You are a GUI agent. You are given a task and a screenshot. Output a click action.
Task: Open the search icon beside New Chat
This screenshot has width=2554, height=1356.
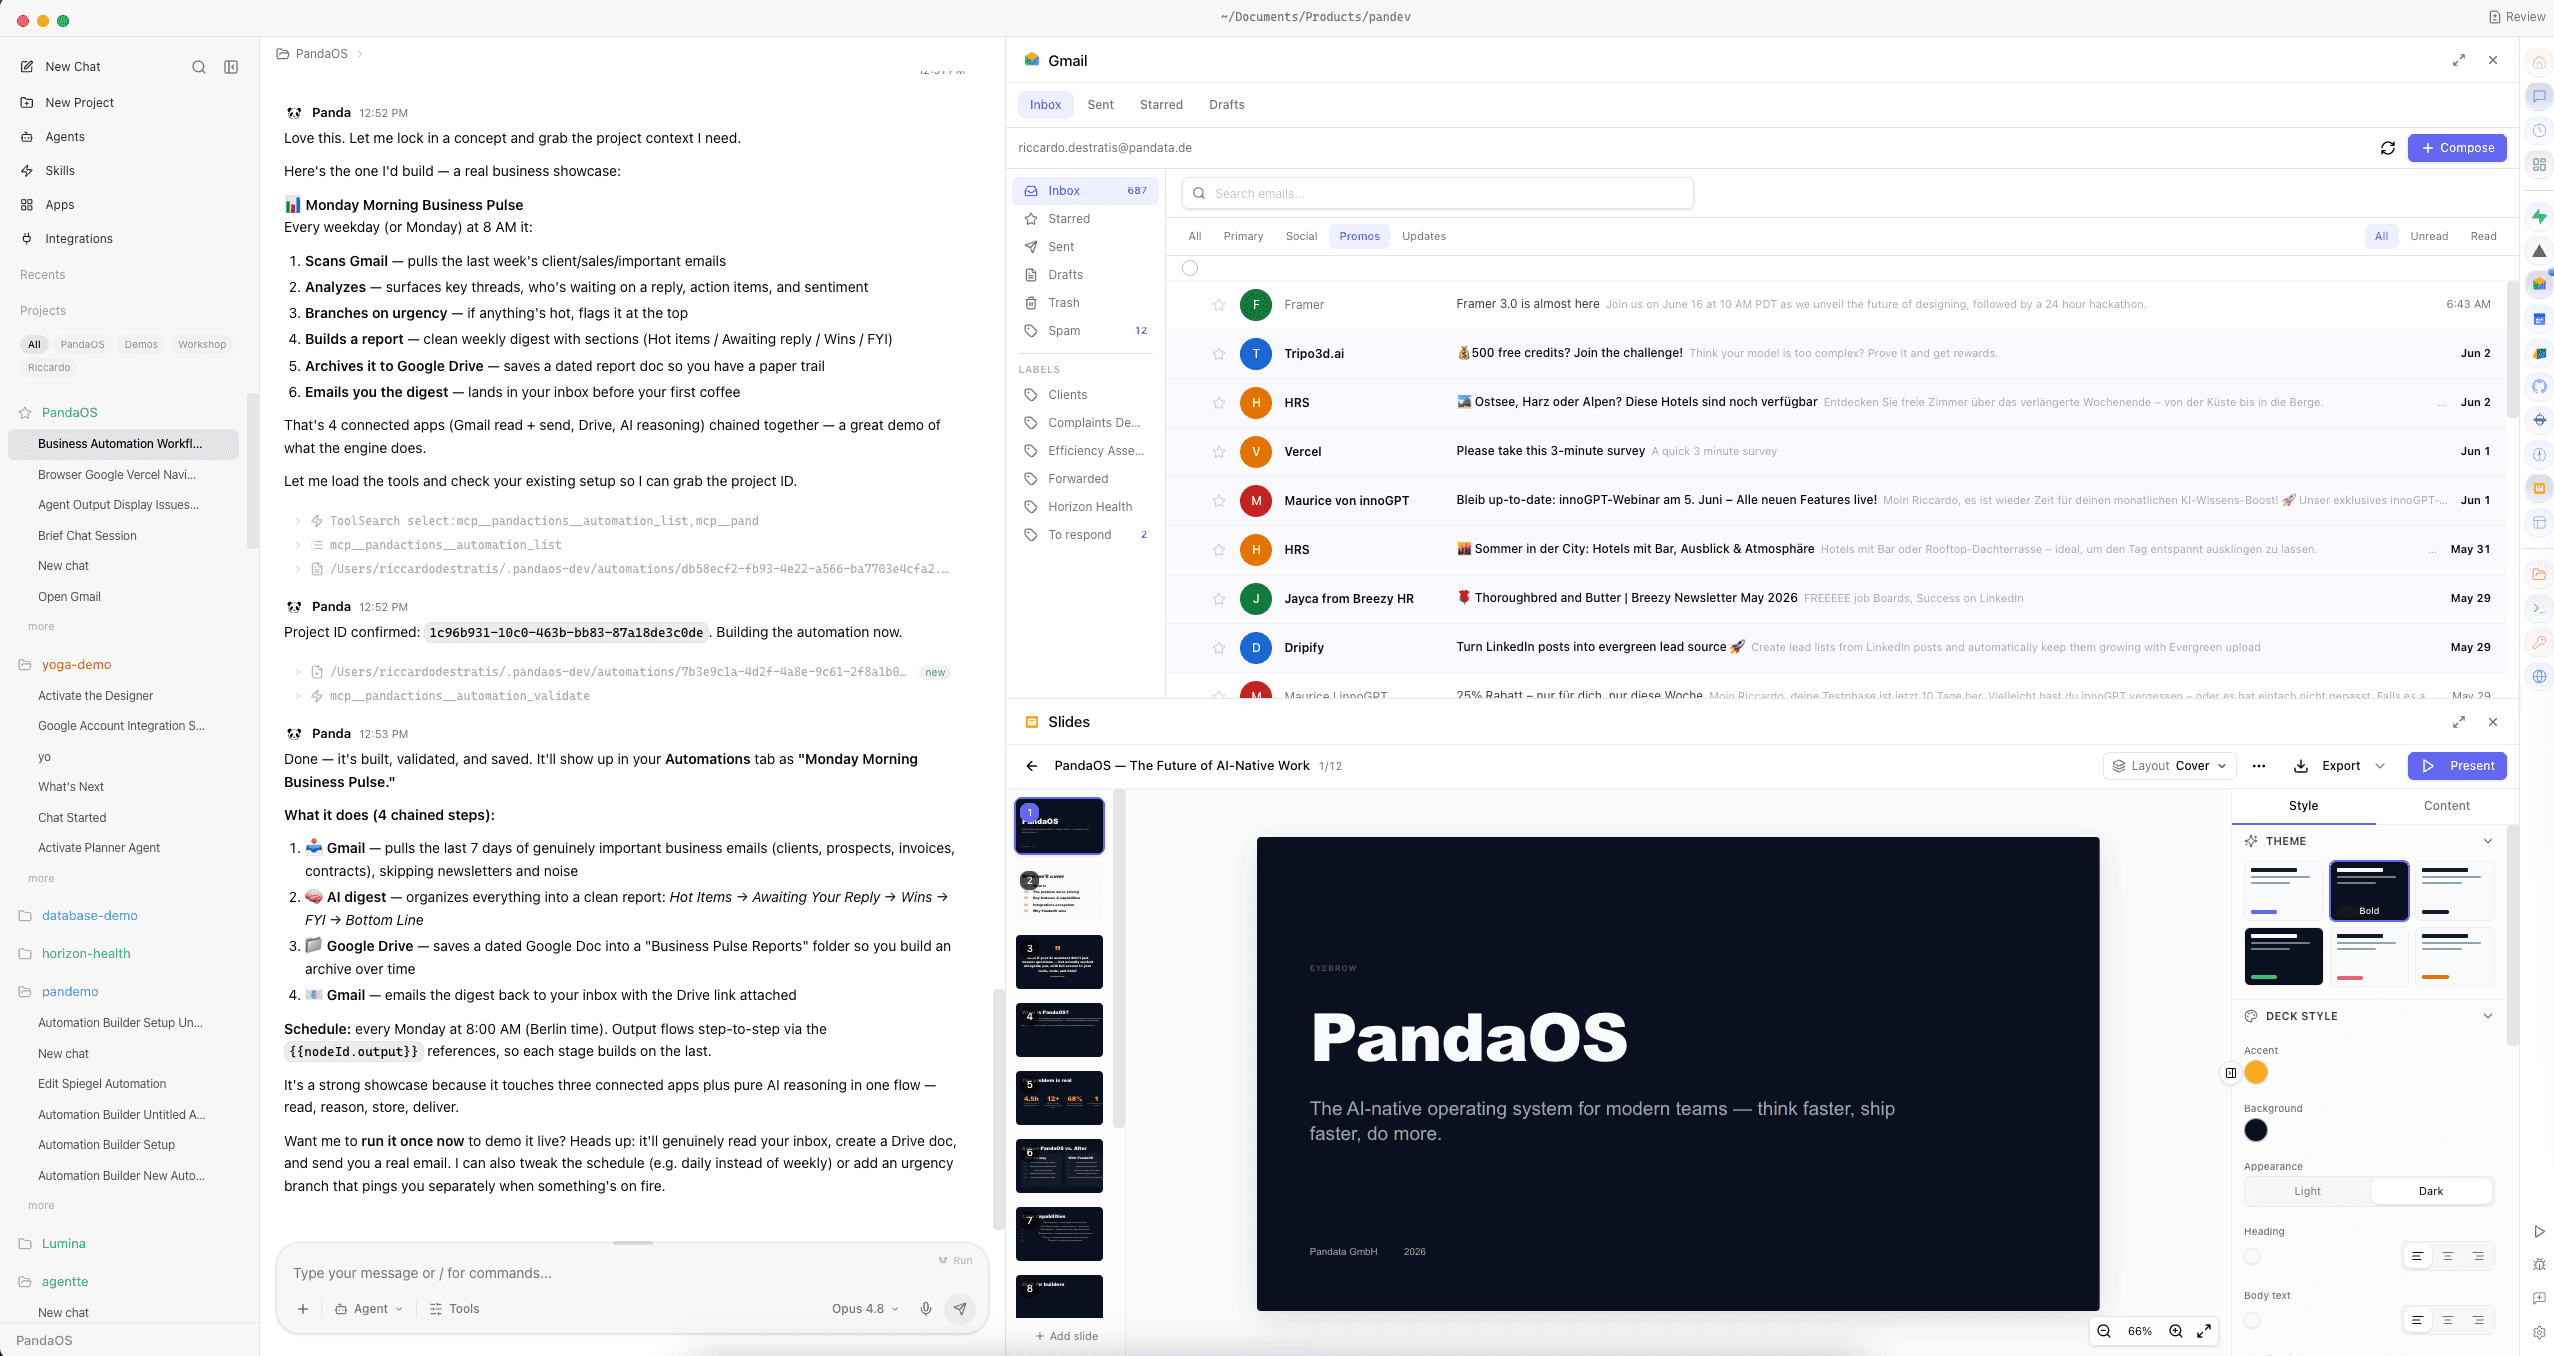tap(199, 67)
